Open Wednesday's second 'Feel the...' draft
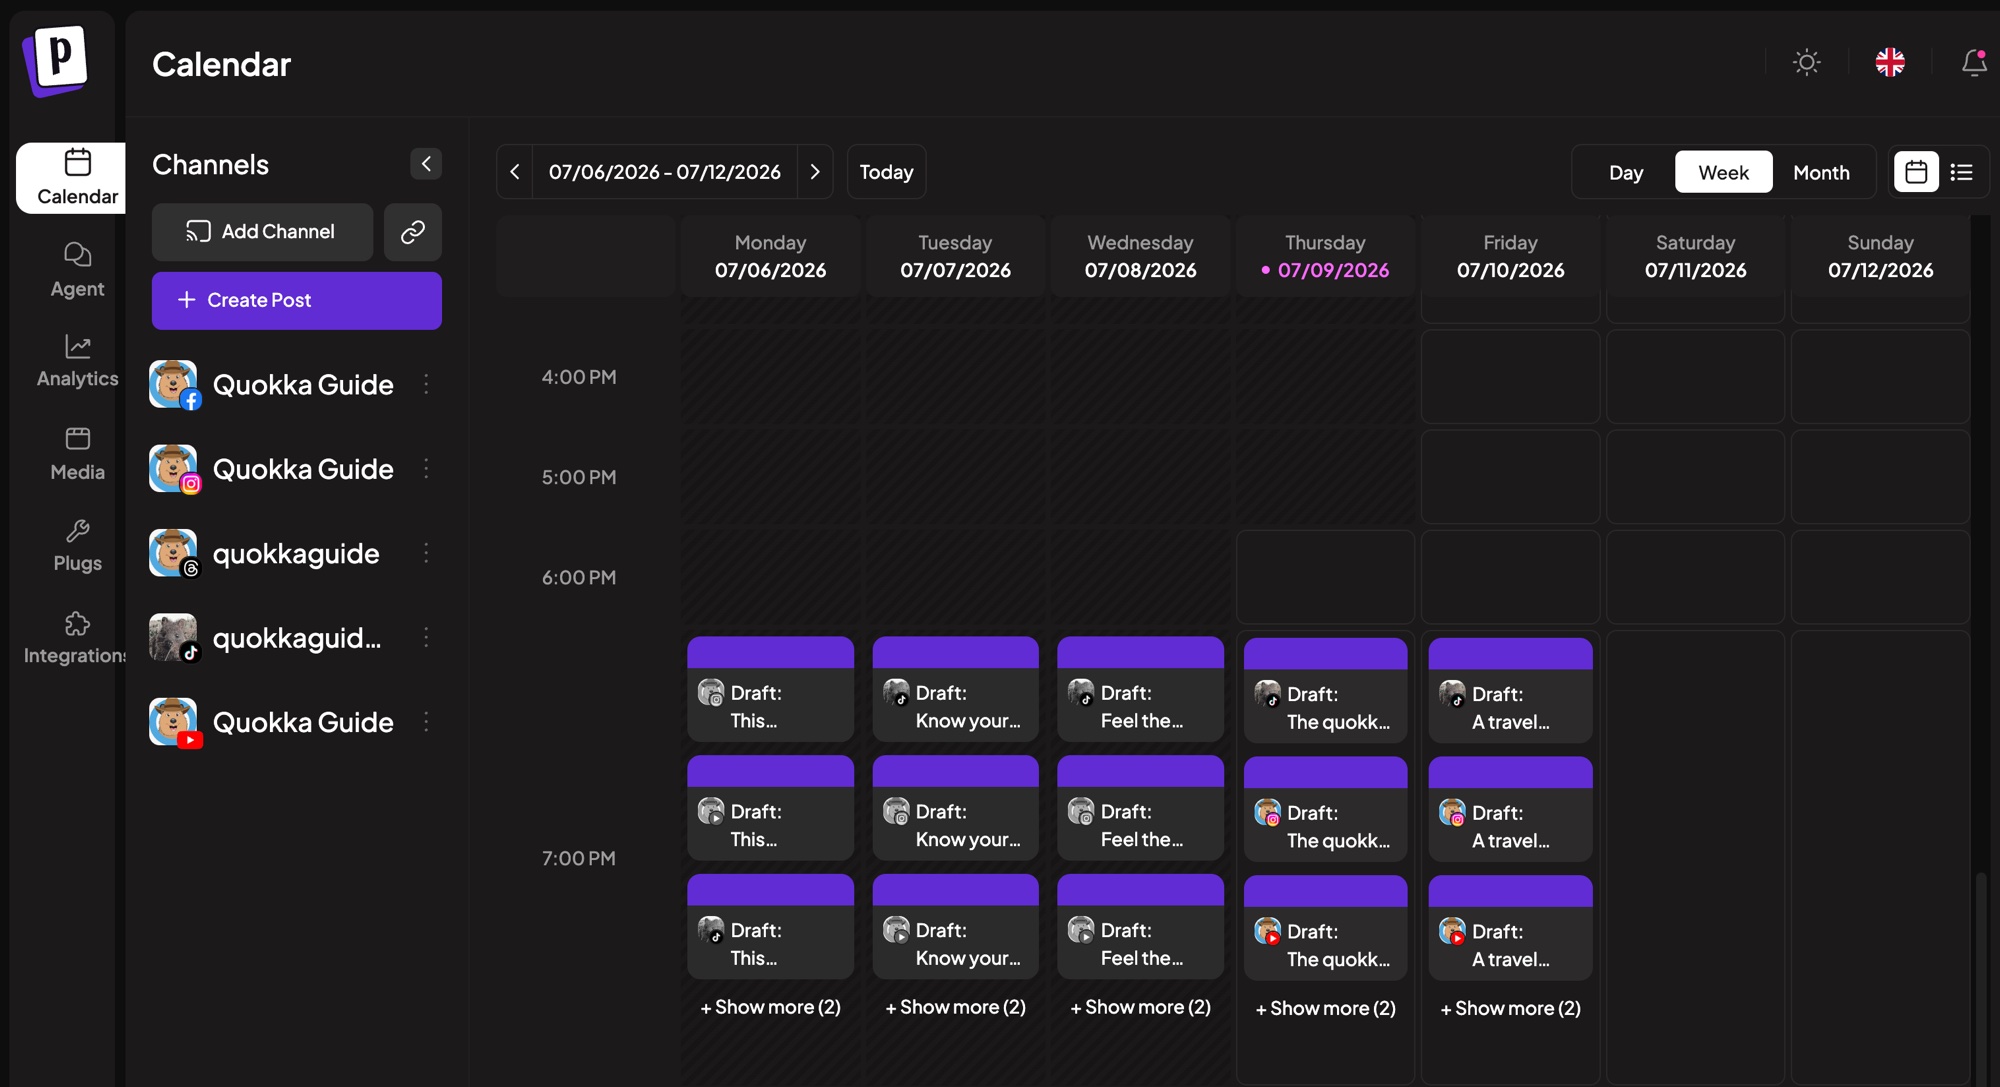 [x=1140, y=808]
